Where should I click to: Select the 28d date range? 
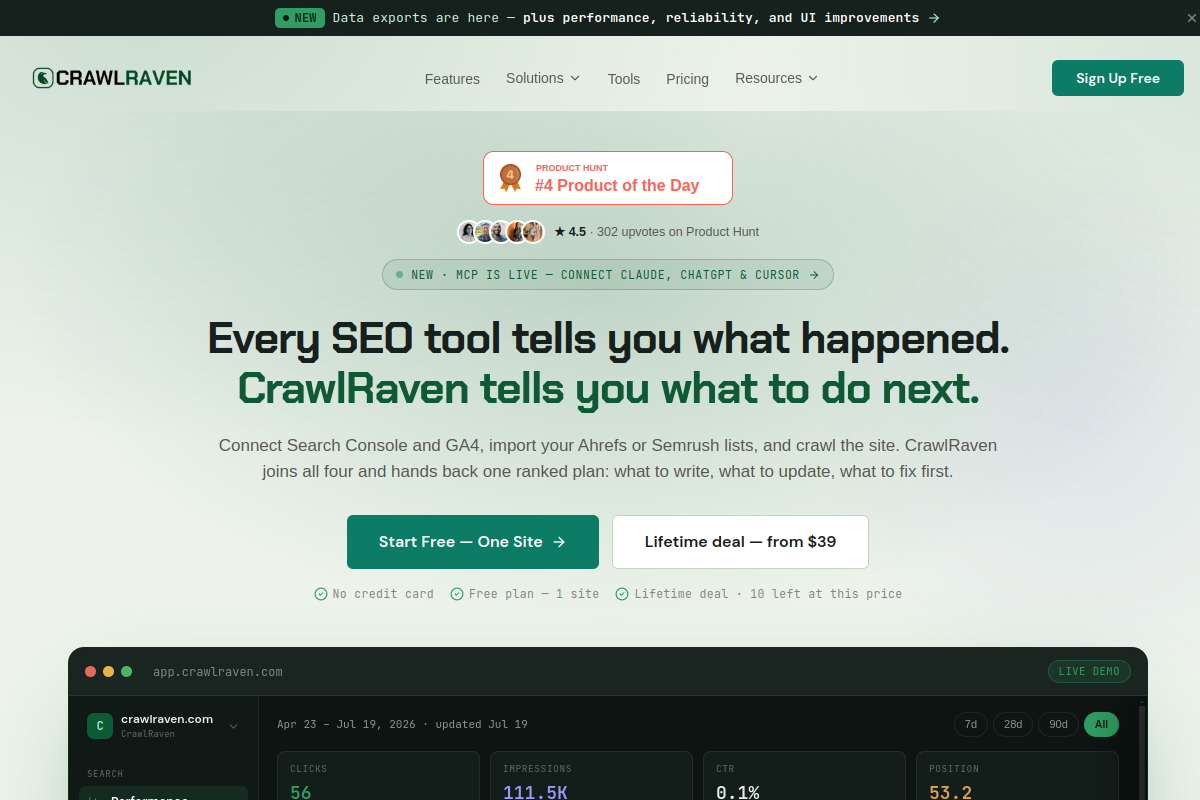1013,724
